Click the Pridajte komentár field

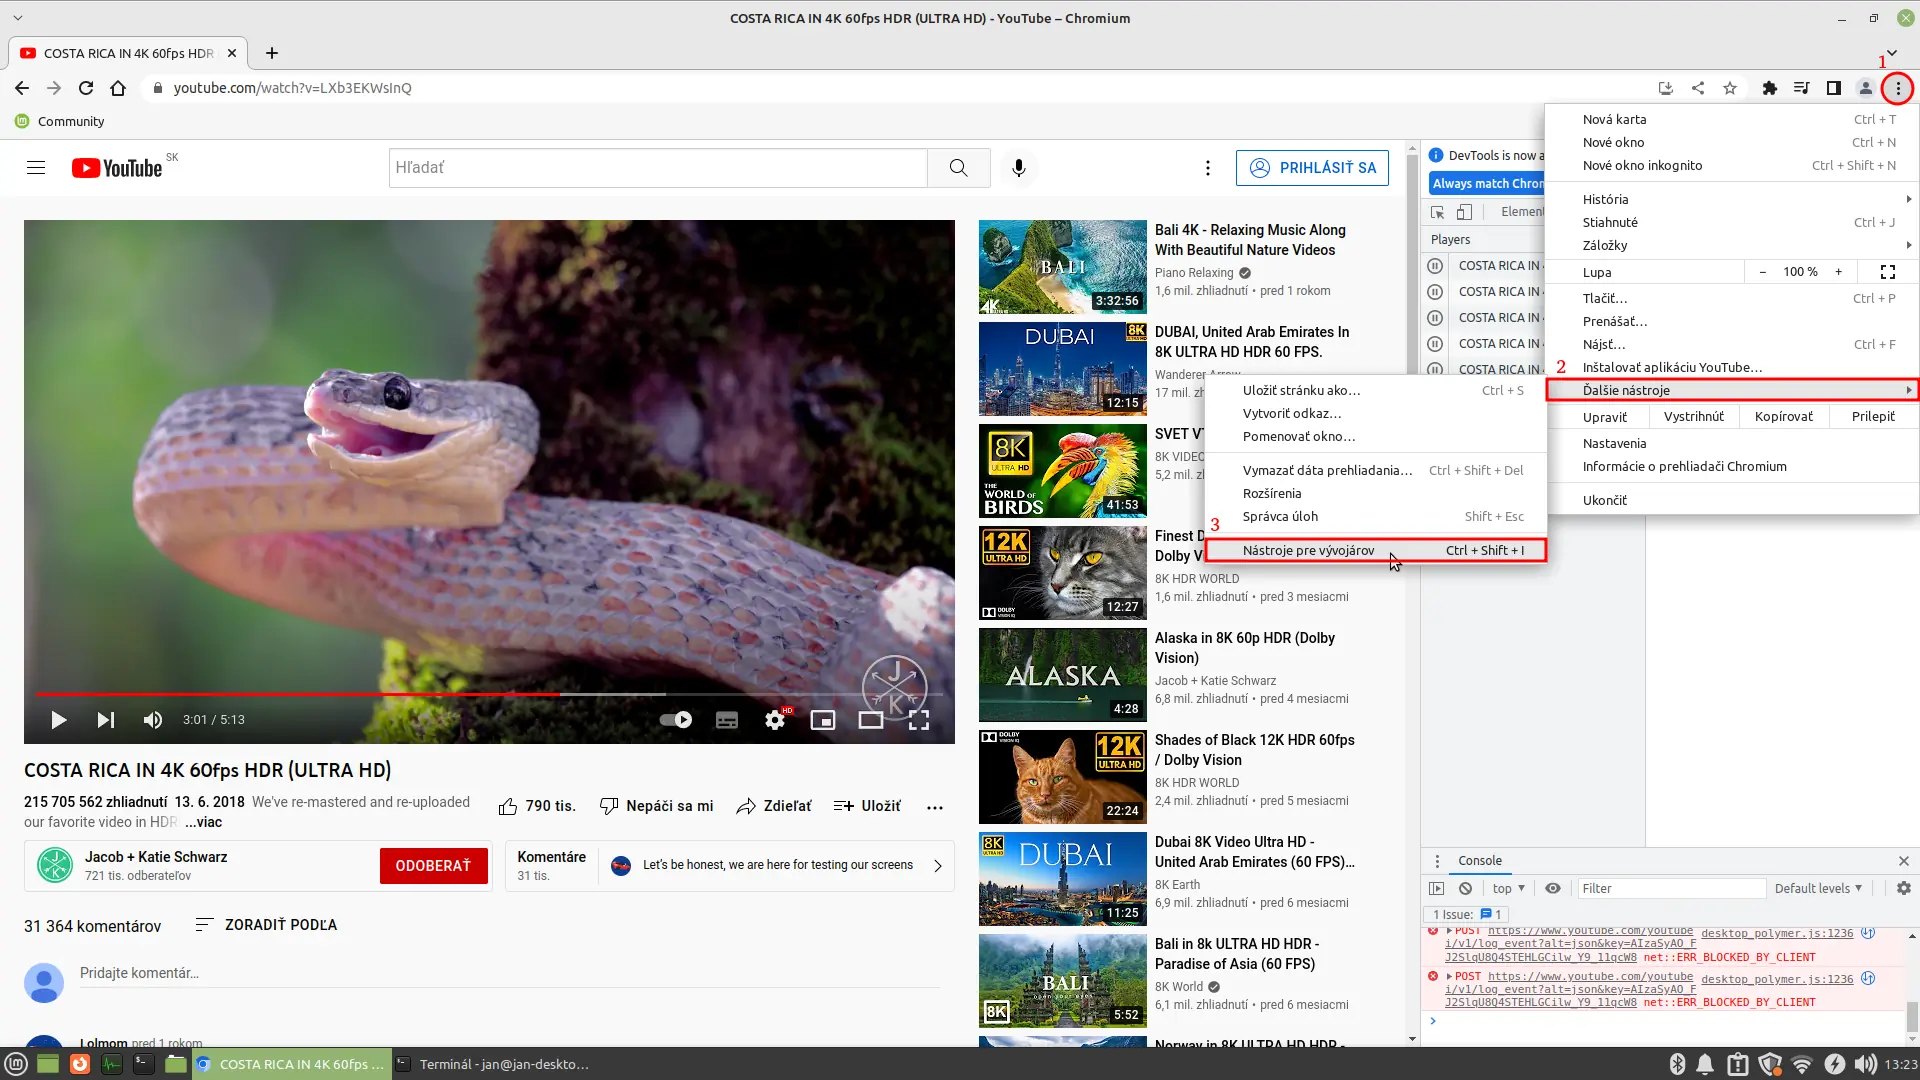(x=510, y=974)
